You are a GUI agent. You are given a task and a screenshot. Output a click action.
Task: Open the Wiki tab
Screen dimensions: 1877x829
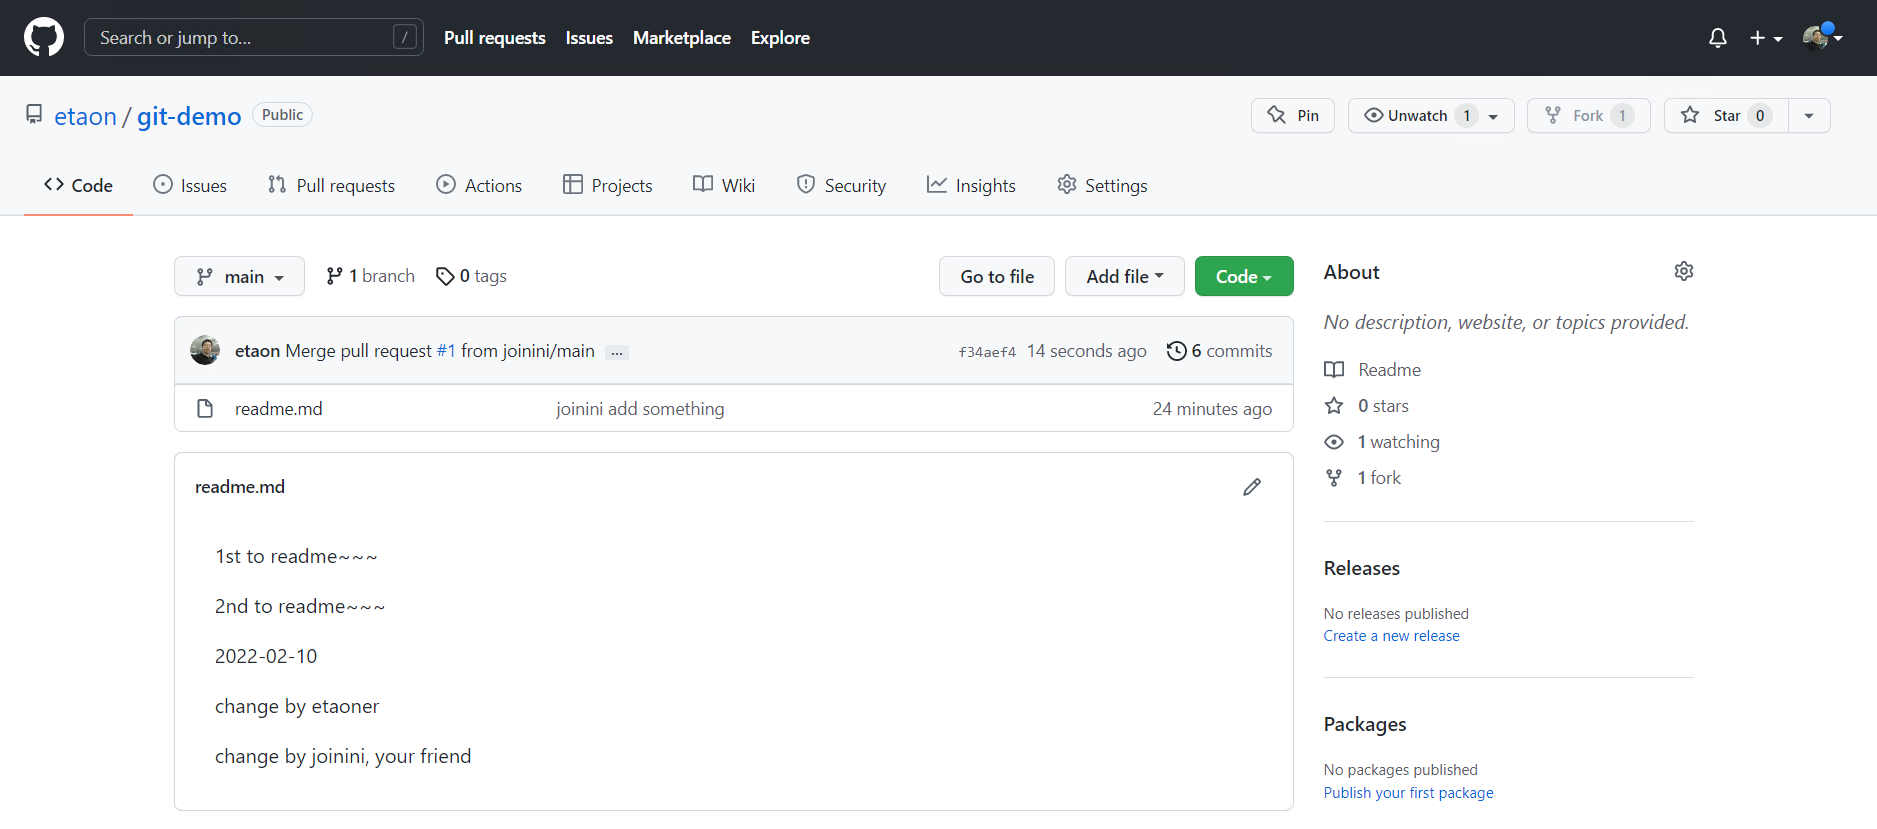(x=724, y=185)
